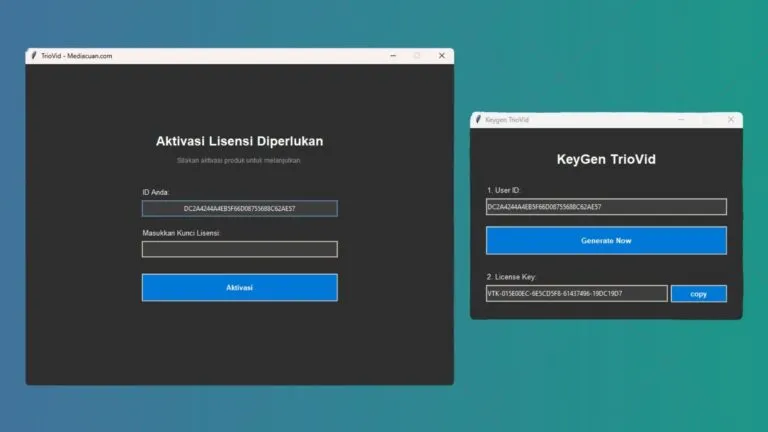Click the Generate Now button
This screenshot has height=432, width=768.
coord(606,241)
